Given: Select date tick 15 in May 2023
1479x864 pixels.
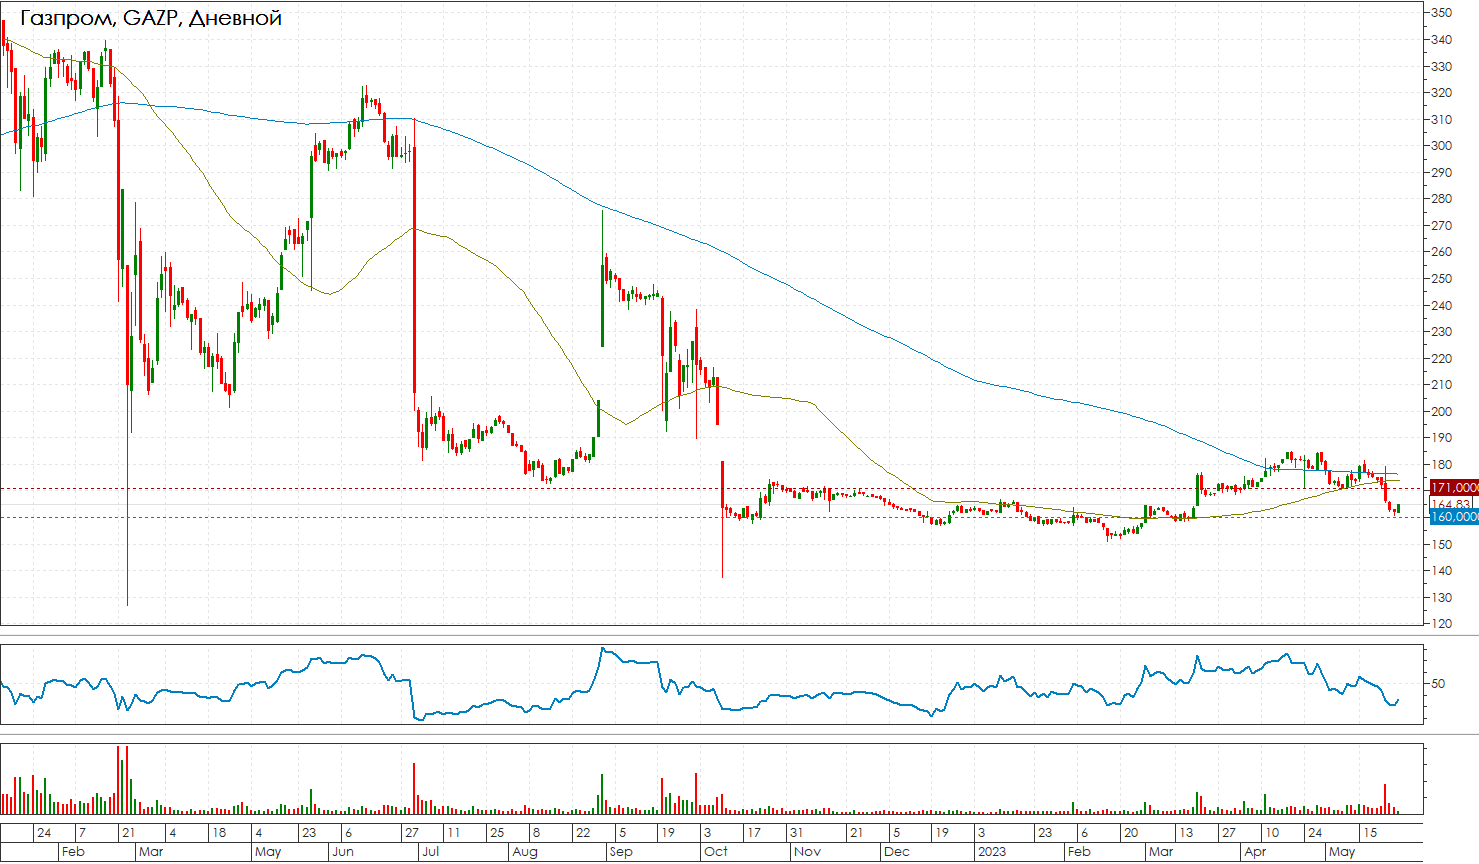Looking at the screenshot, I should (x=1370, y=833).
